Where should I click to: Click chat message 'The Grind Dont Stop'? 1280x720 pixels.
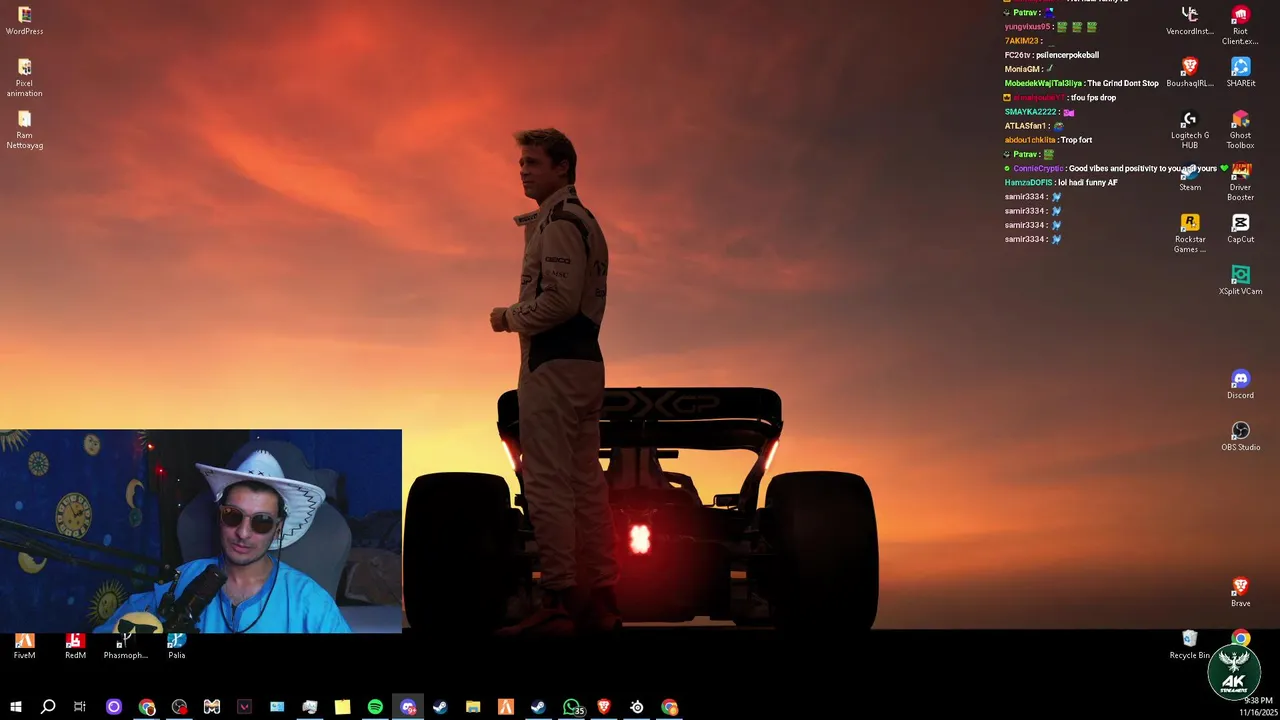tap(1123, 83)
